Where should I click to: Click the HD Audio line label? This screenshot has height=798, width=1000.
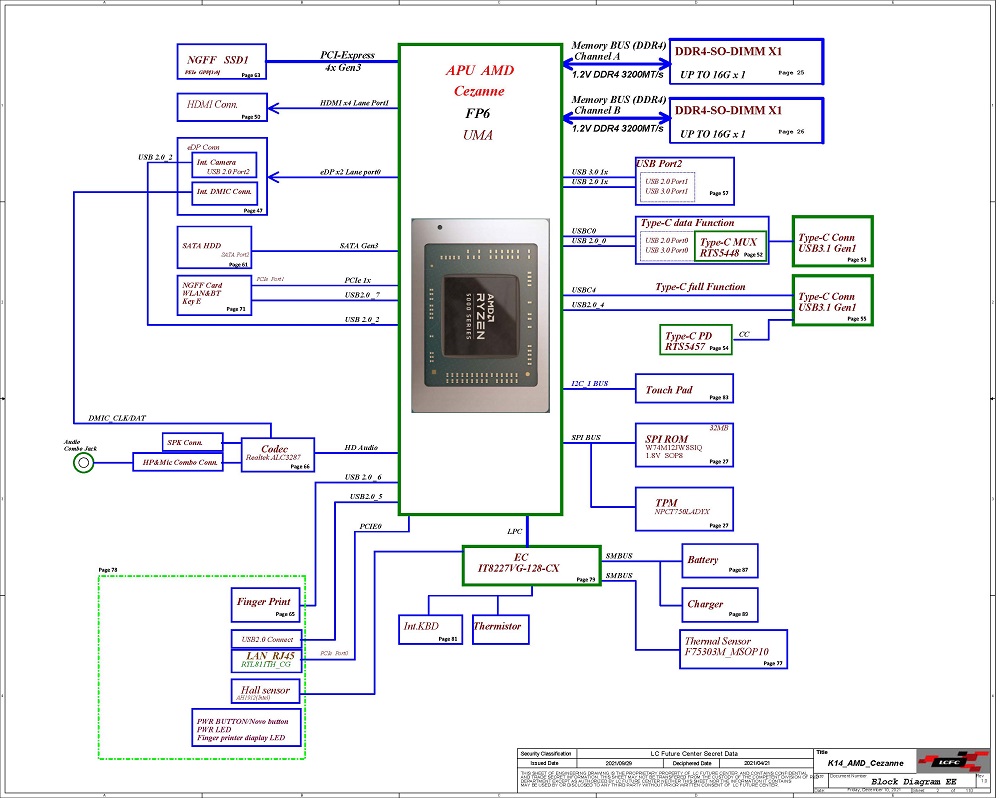[361, 448]
